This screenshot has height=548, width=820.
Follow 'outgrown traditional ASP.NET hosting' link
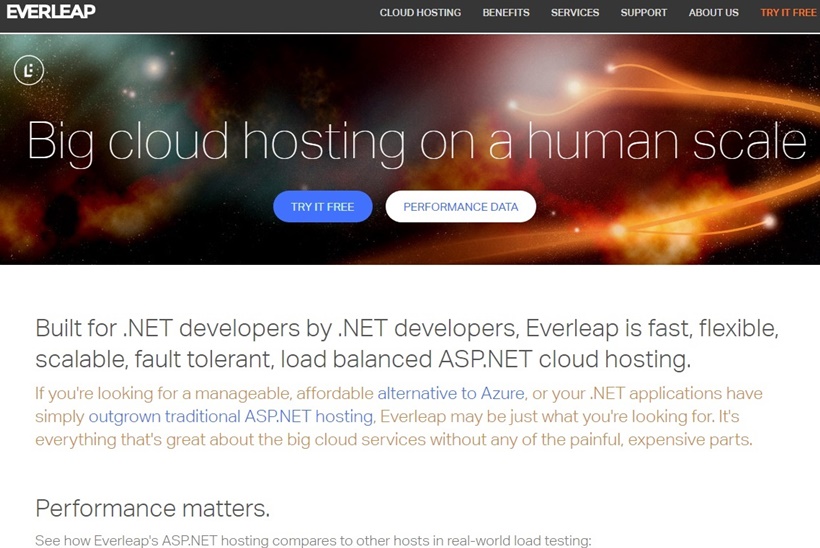[231, 416]
